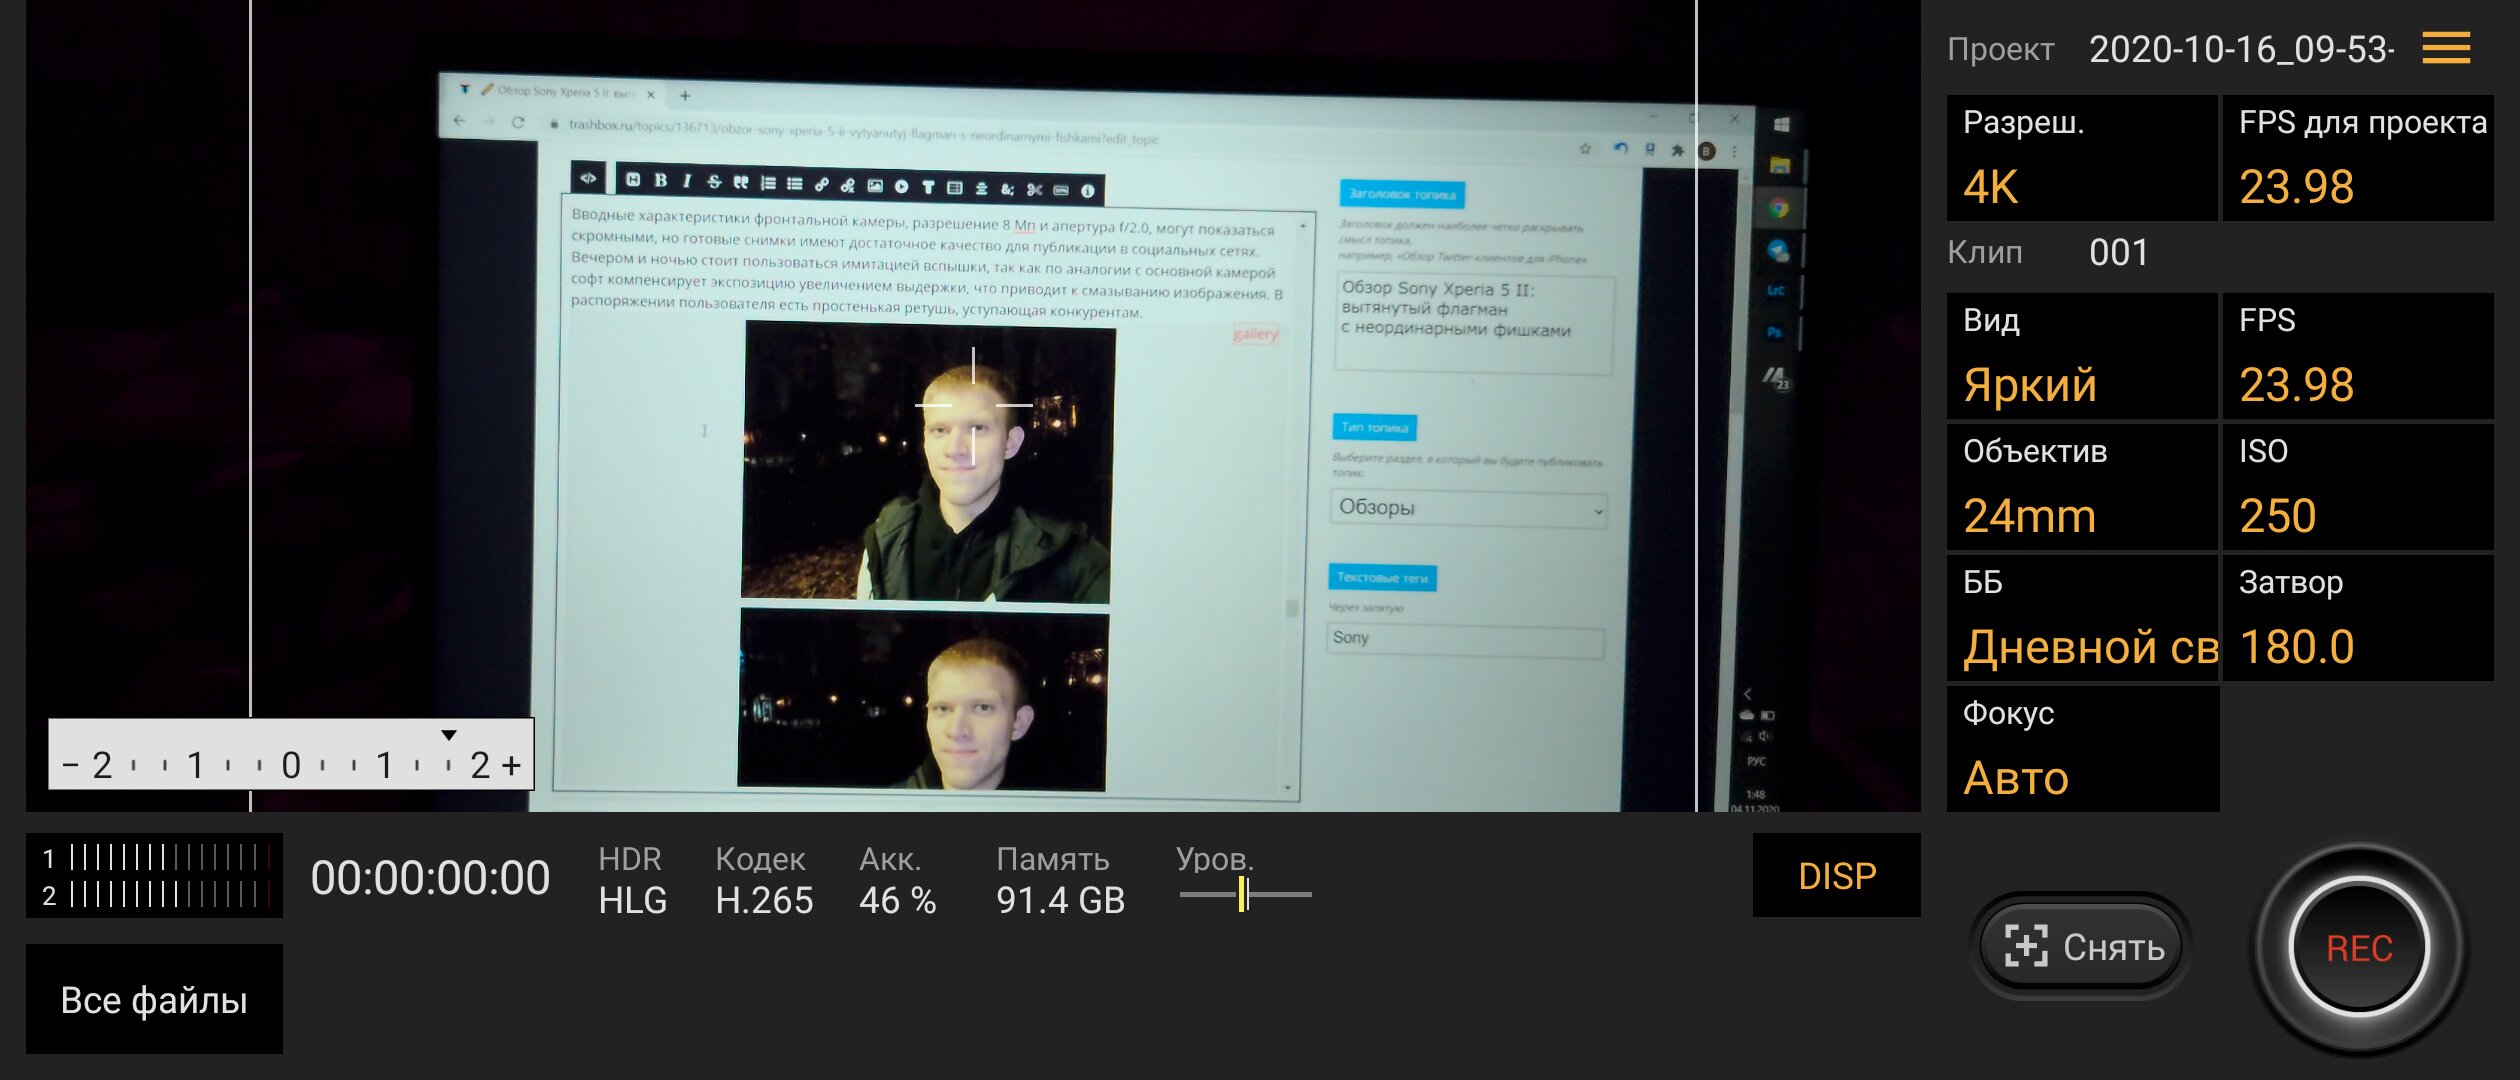Tap the Акк. 46 % battery status
Viewport: 2520px width, 1080px height.
tap(897, 880)
